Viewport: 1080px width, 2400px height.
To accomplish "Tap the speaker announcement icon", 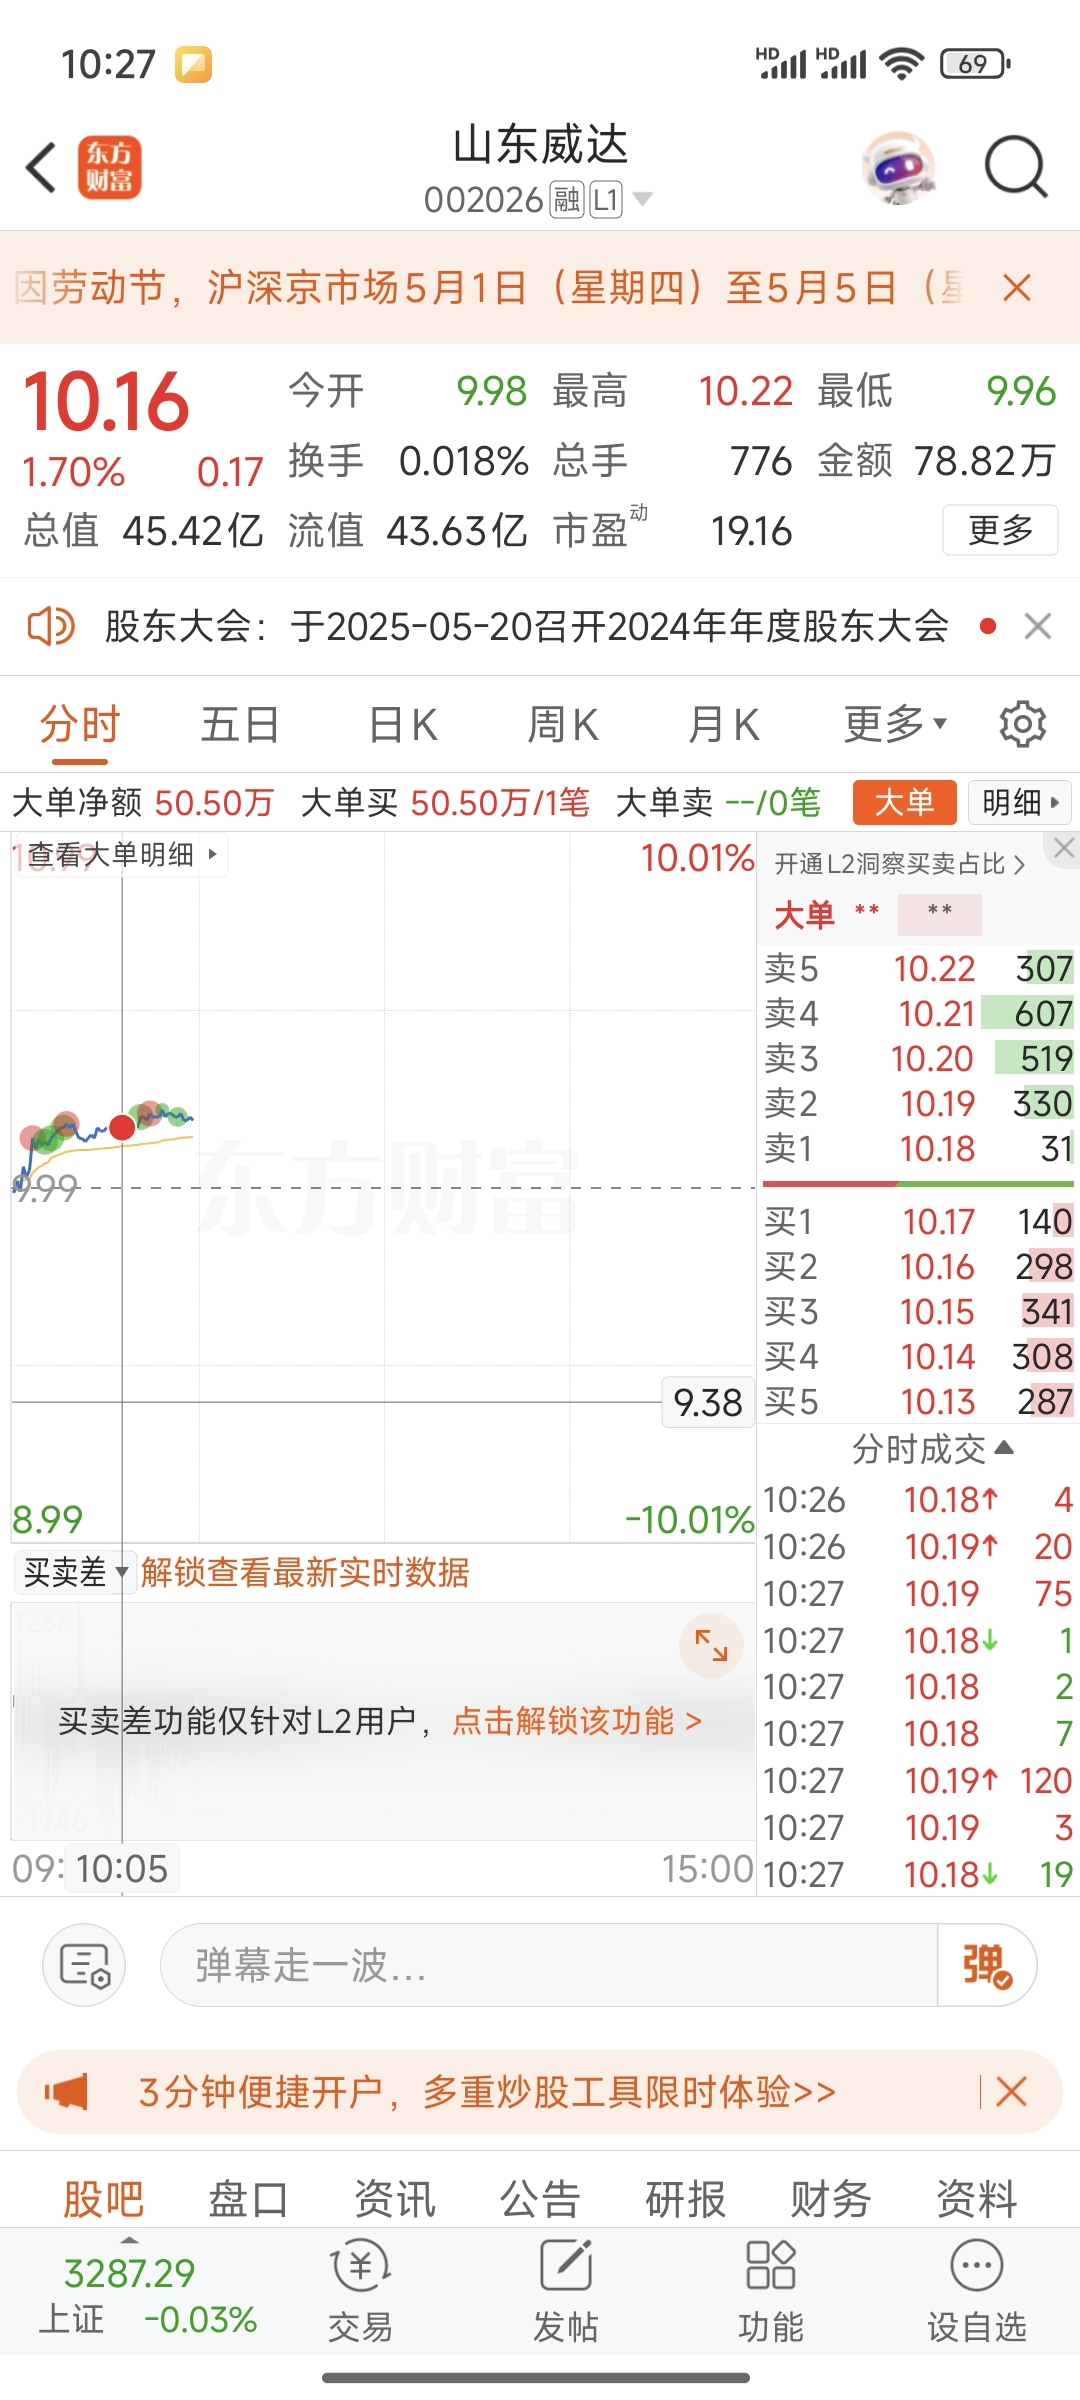I will 50,627.
